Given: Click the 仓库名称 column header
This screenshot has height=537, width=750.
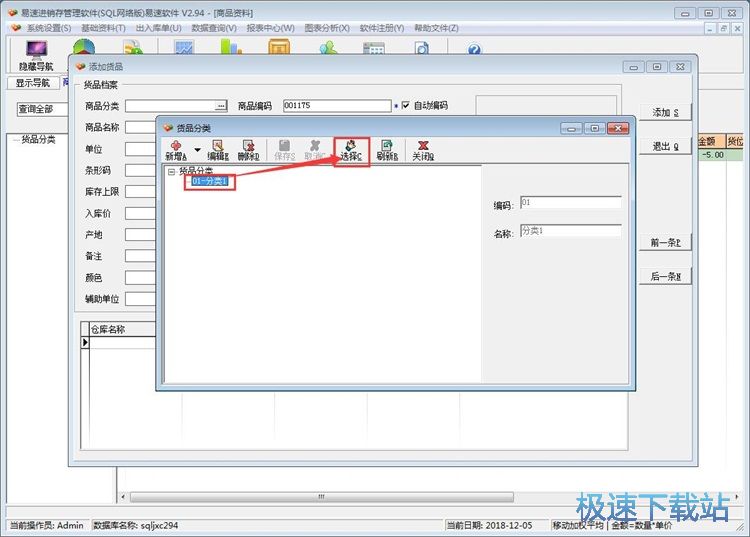Looking at the screenshot, I should 122,329.
